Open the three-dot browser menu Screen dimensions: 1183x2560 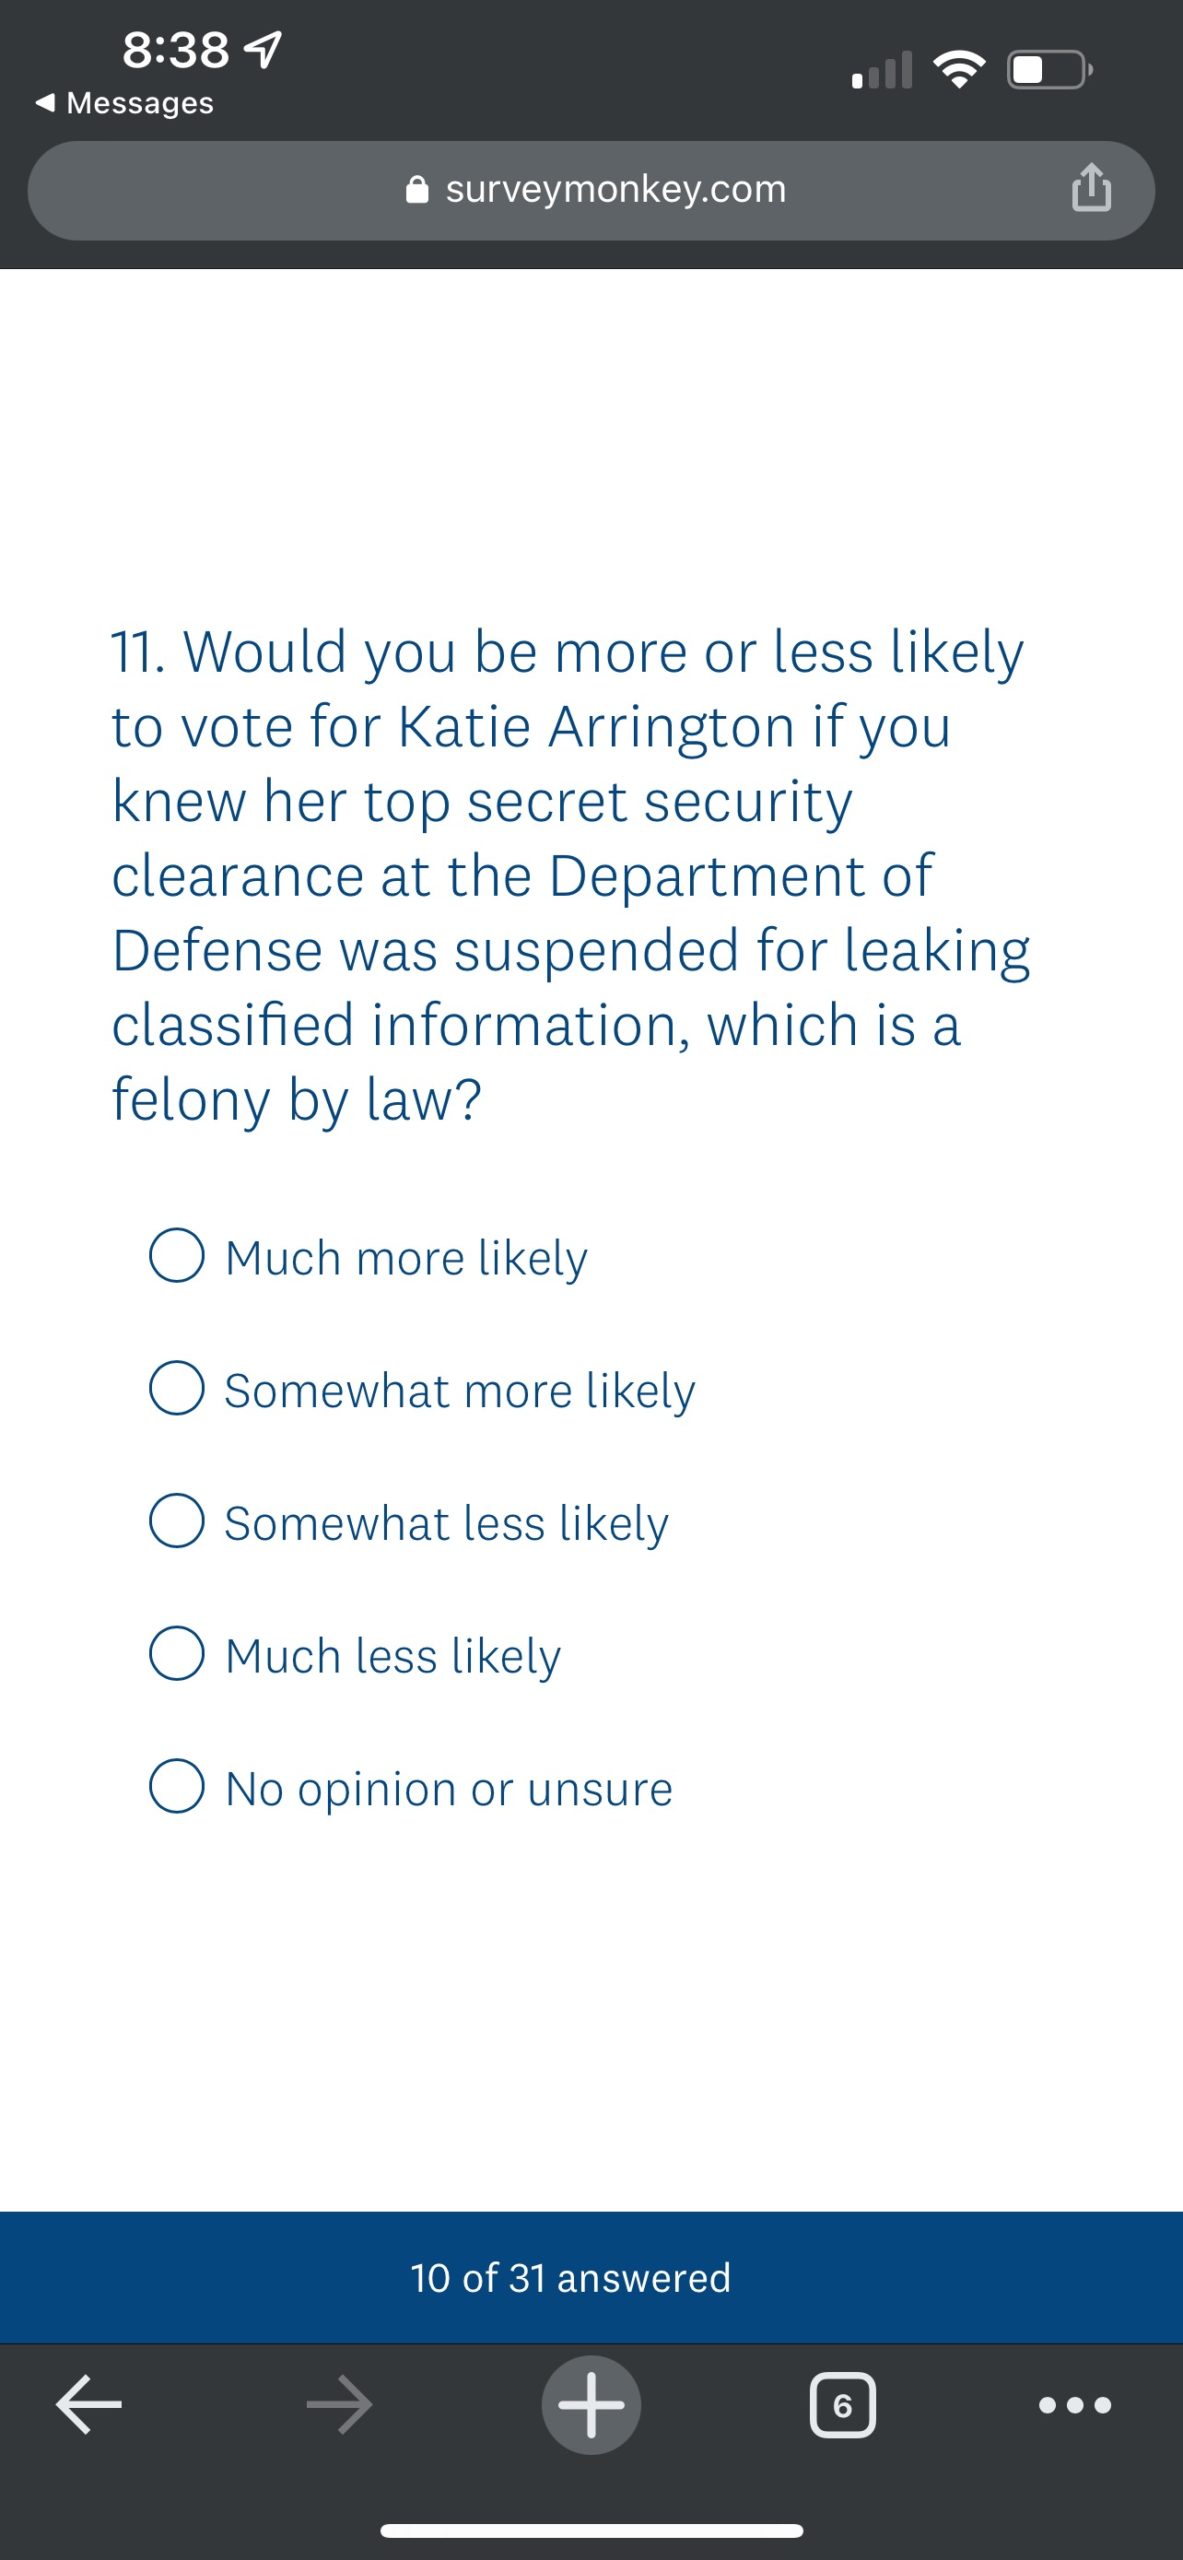(x=1074, y=2404)
